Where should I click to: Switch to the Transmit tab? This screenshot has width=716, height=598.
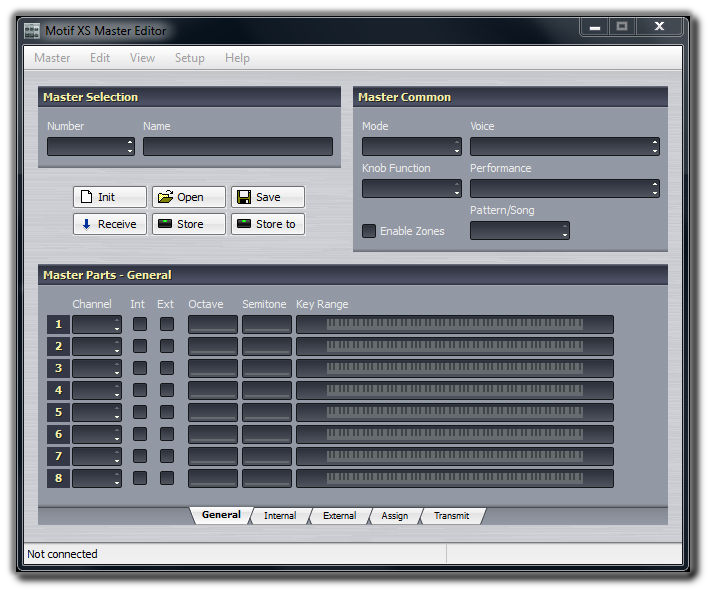452,516
